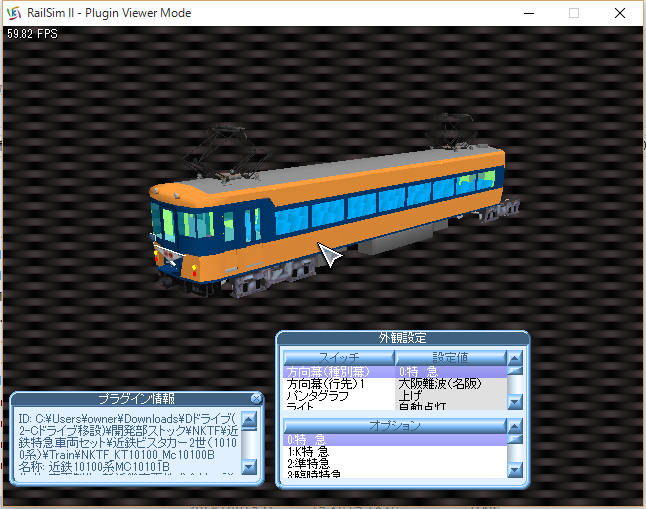Click the オプション column header
This screenshot has height=509, width=646.
pyautogui.click(x=395, y=426)
